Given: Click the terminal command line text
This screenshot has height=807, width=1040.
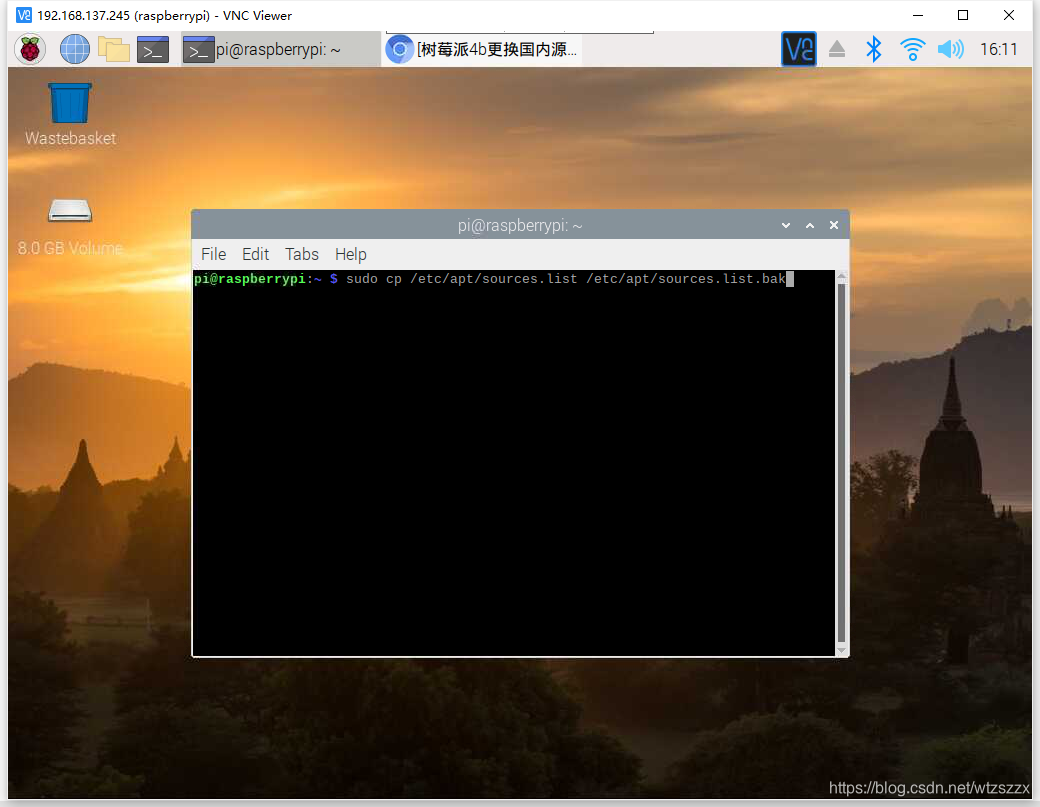Looking at the screenshot, I should [565, 279].
